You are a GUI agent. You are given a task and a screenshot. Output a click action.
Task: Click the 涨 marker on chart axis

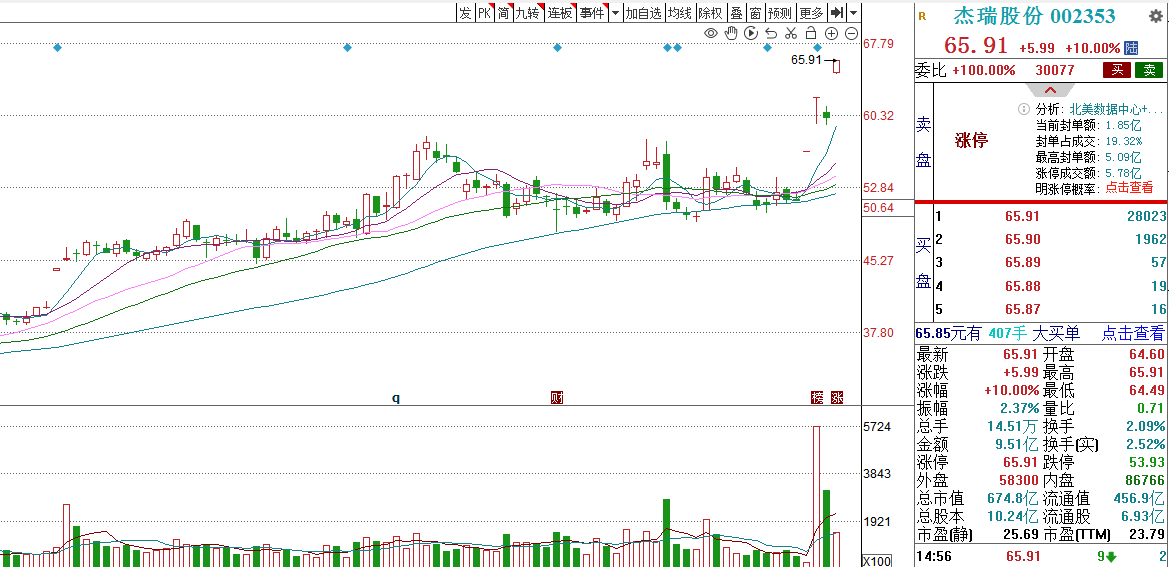point(837,397)
